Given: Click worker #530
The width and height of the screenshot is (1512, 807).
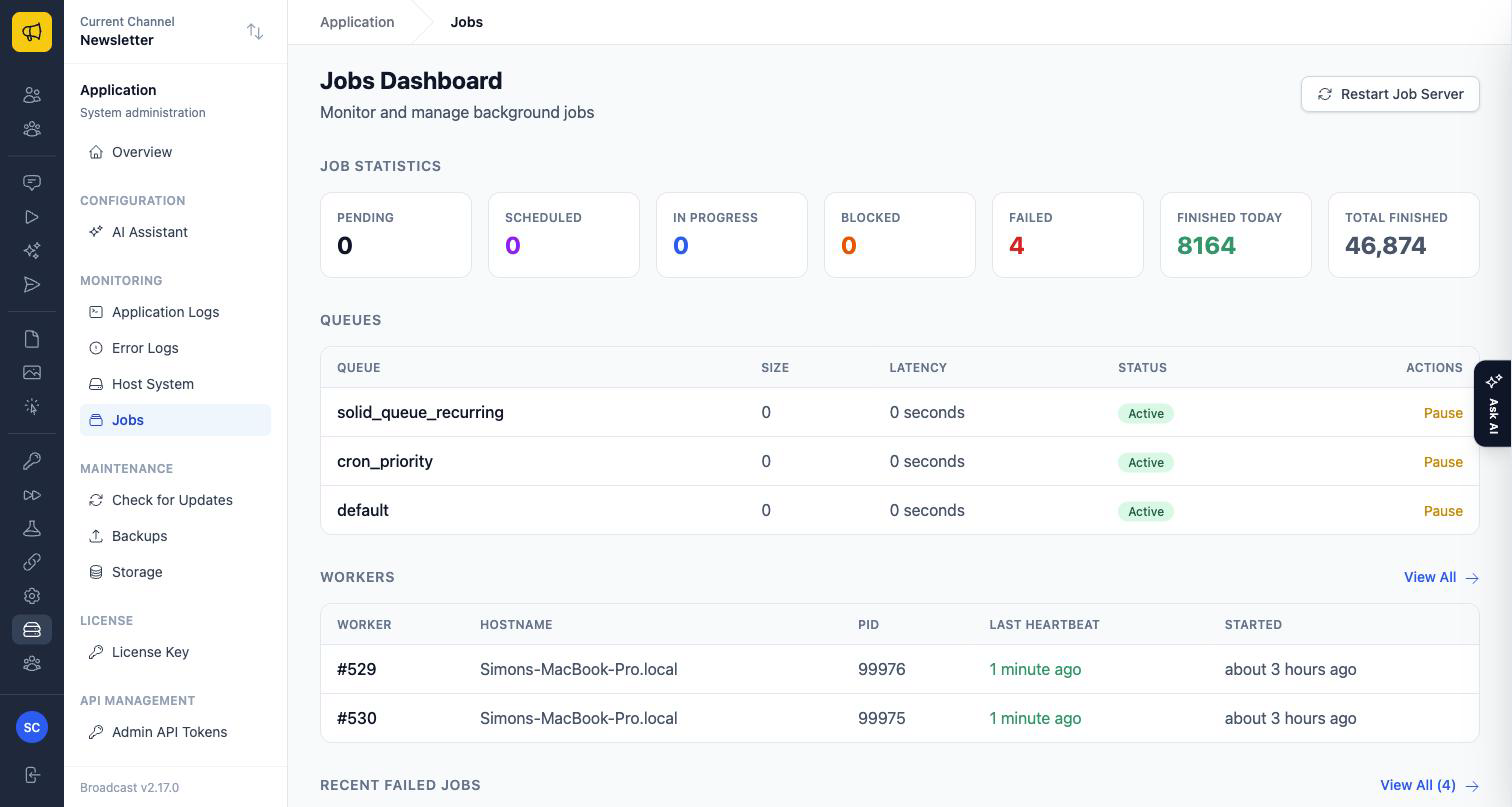Looking at the screenshot, I should [356, 718].
